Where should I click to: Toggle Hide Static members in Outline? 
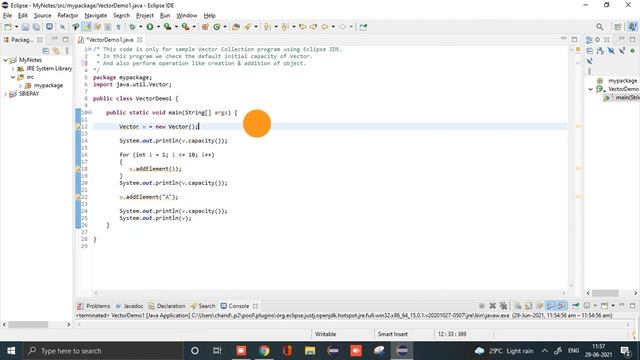click(x=622, y=51)
